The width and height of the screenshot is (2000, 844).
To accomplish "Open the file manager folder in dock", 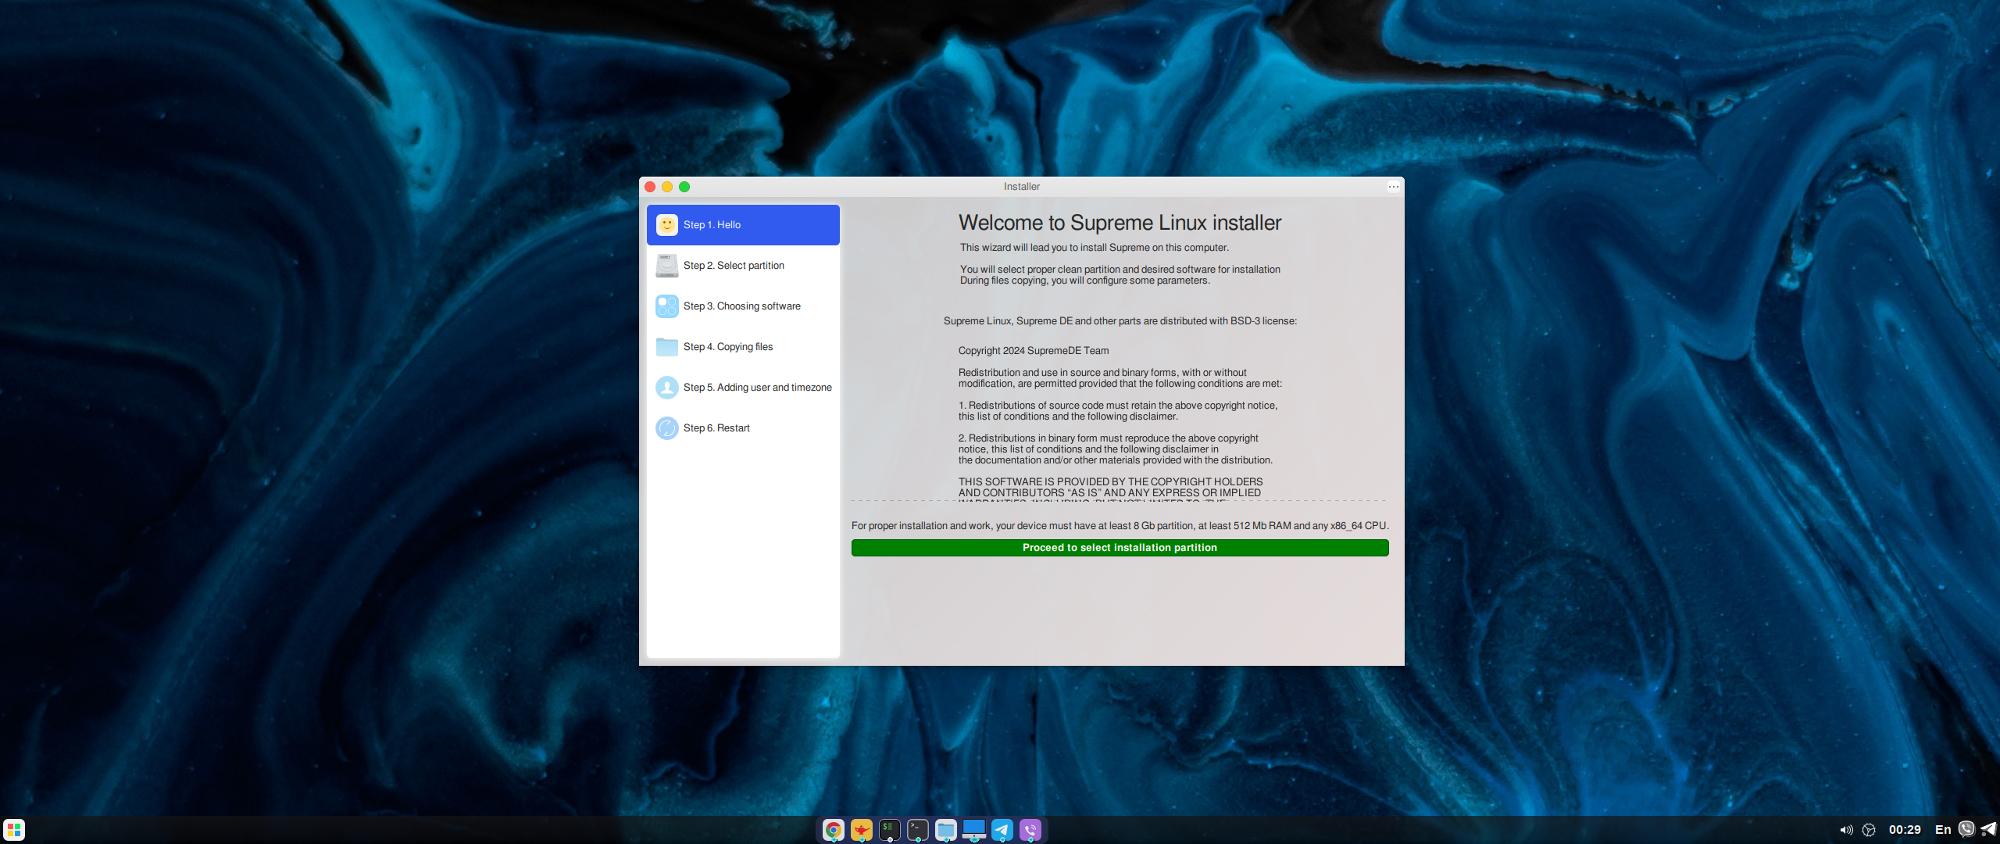I will [945, 829].
